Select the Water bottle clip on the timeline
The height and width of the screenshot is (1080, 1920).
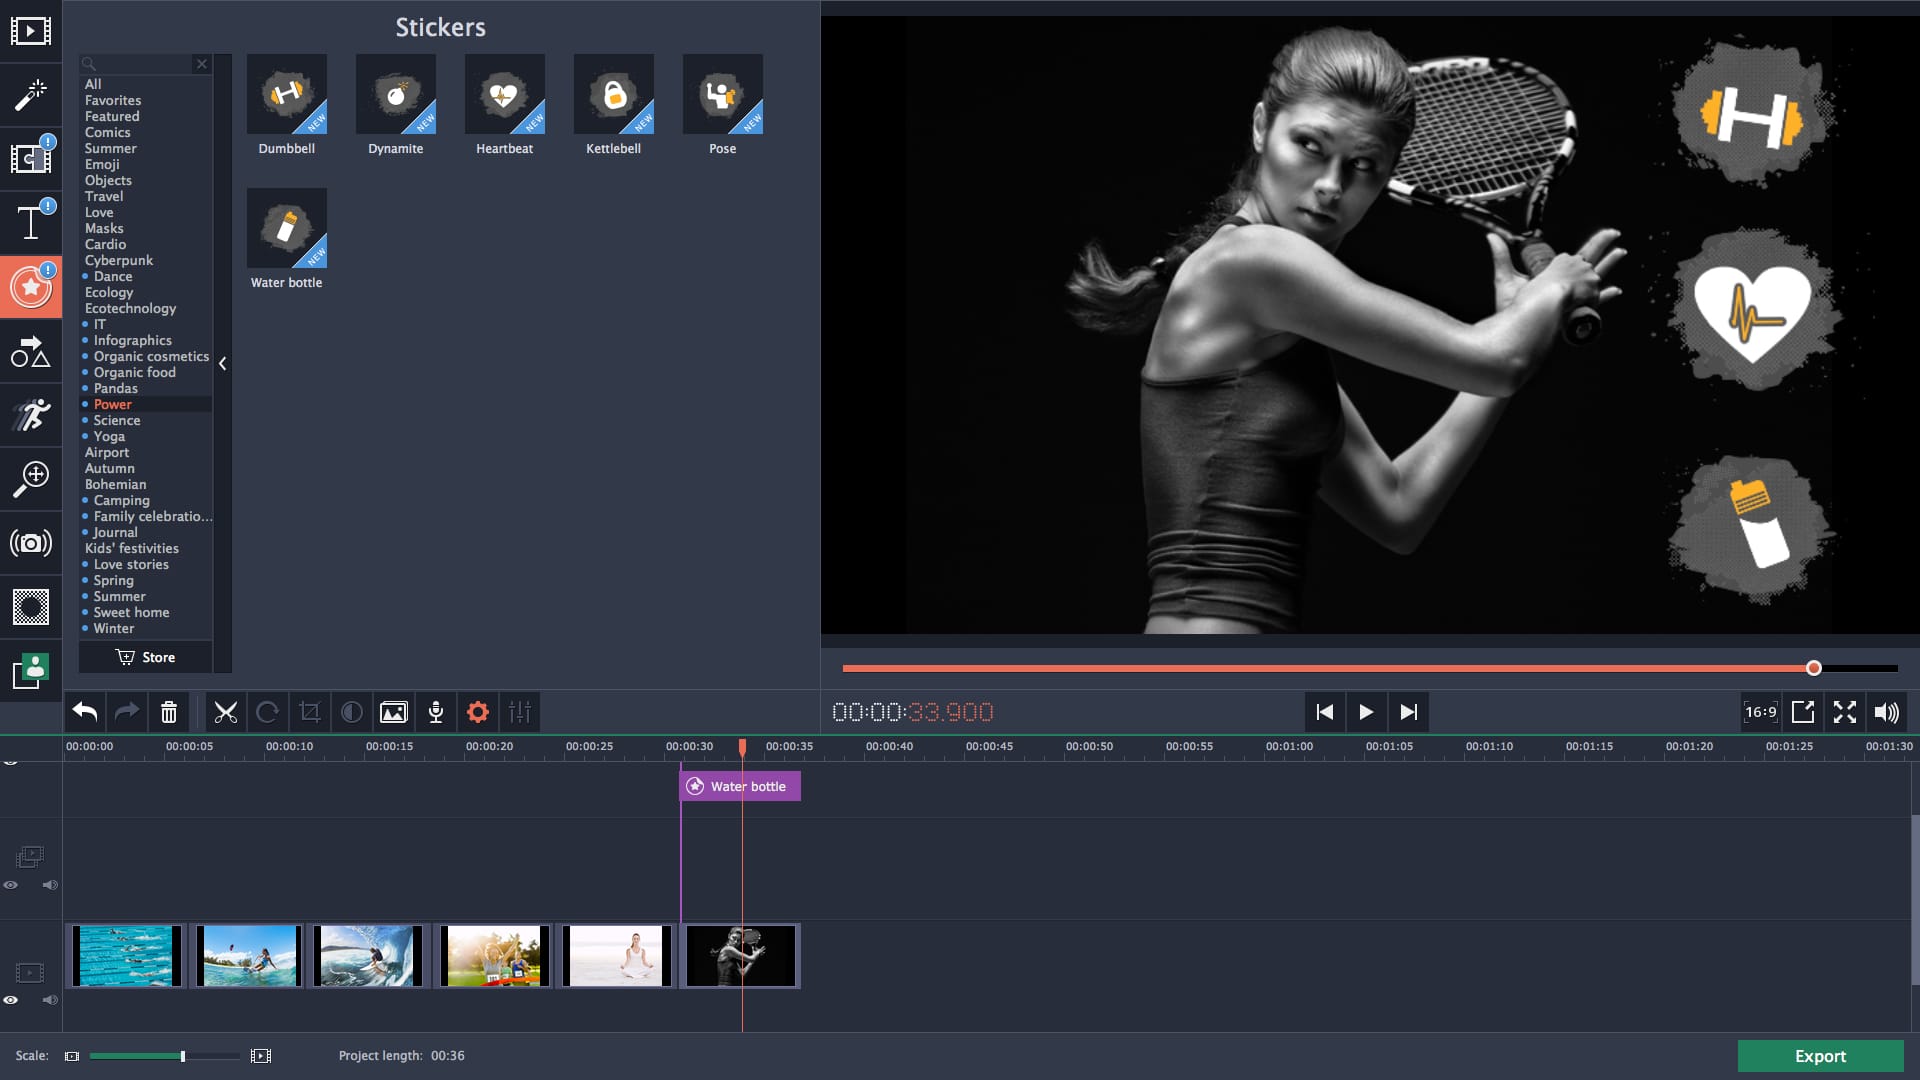click(739, 786)
